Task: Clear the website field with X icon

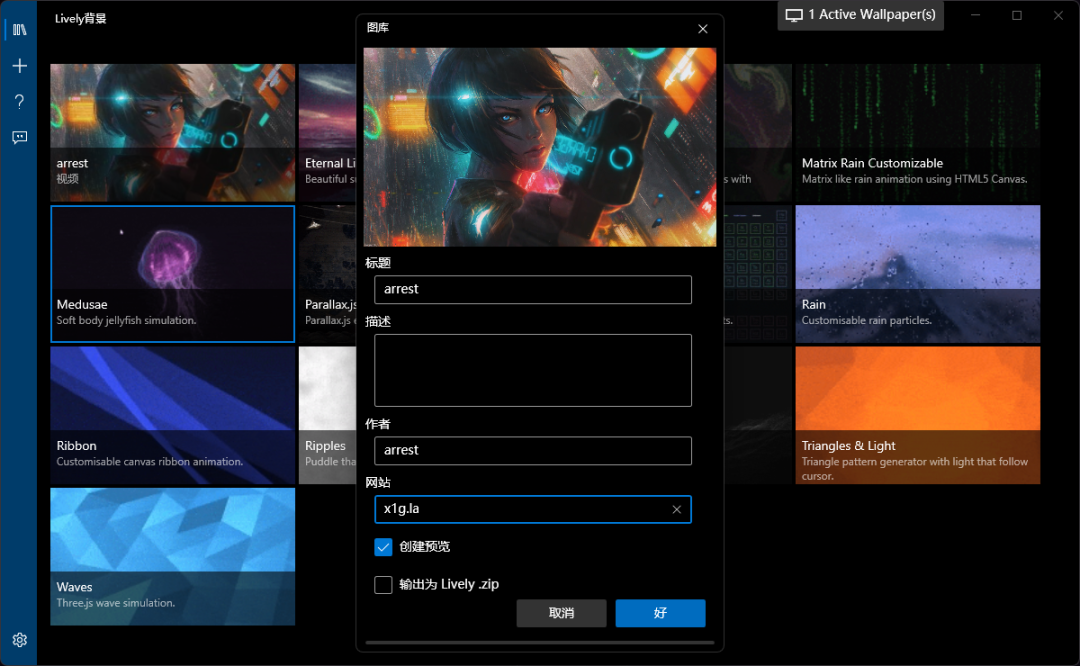Action: pyautogui.click(x=676, y=510)
